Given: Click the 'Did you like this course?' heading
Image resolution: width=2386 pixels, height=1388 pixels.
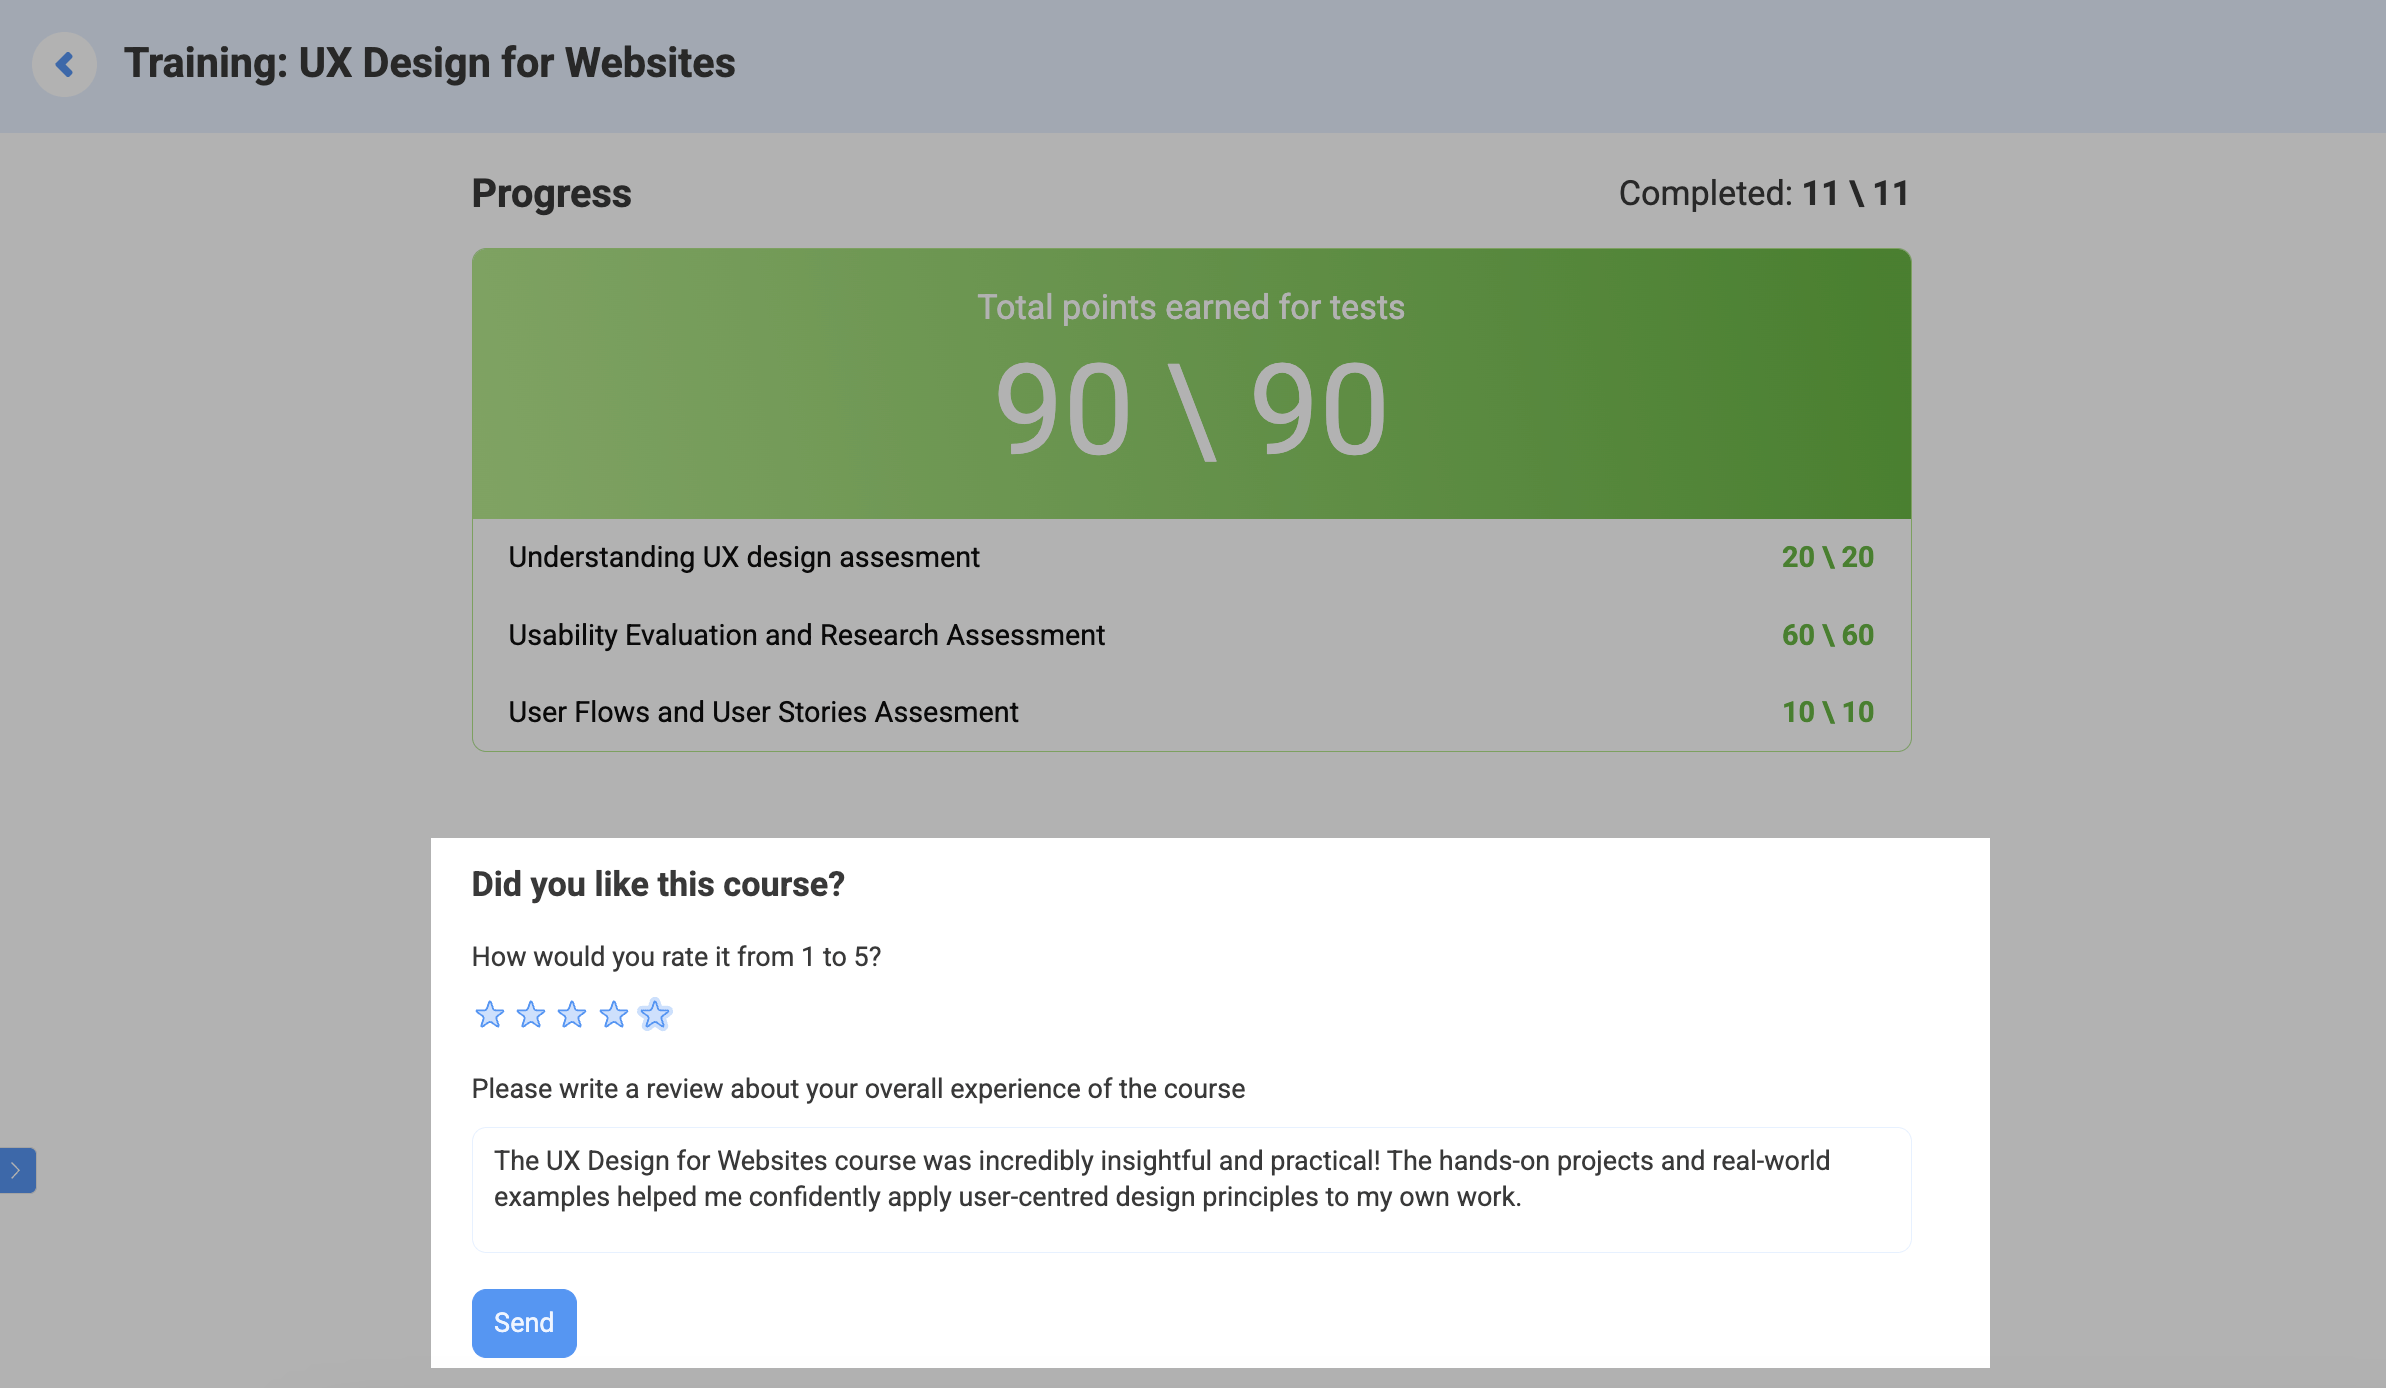Looking at the screenshot, I should click(658, 884).
